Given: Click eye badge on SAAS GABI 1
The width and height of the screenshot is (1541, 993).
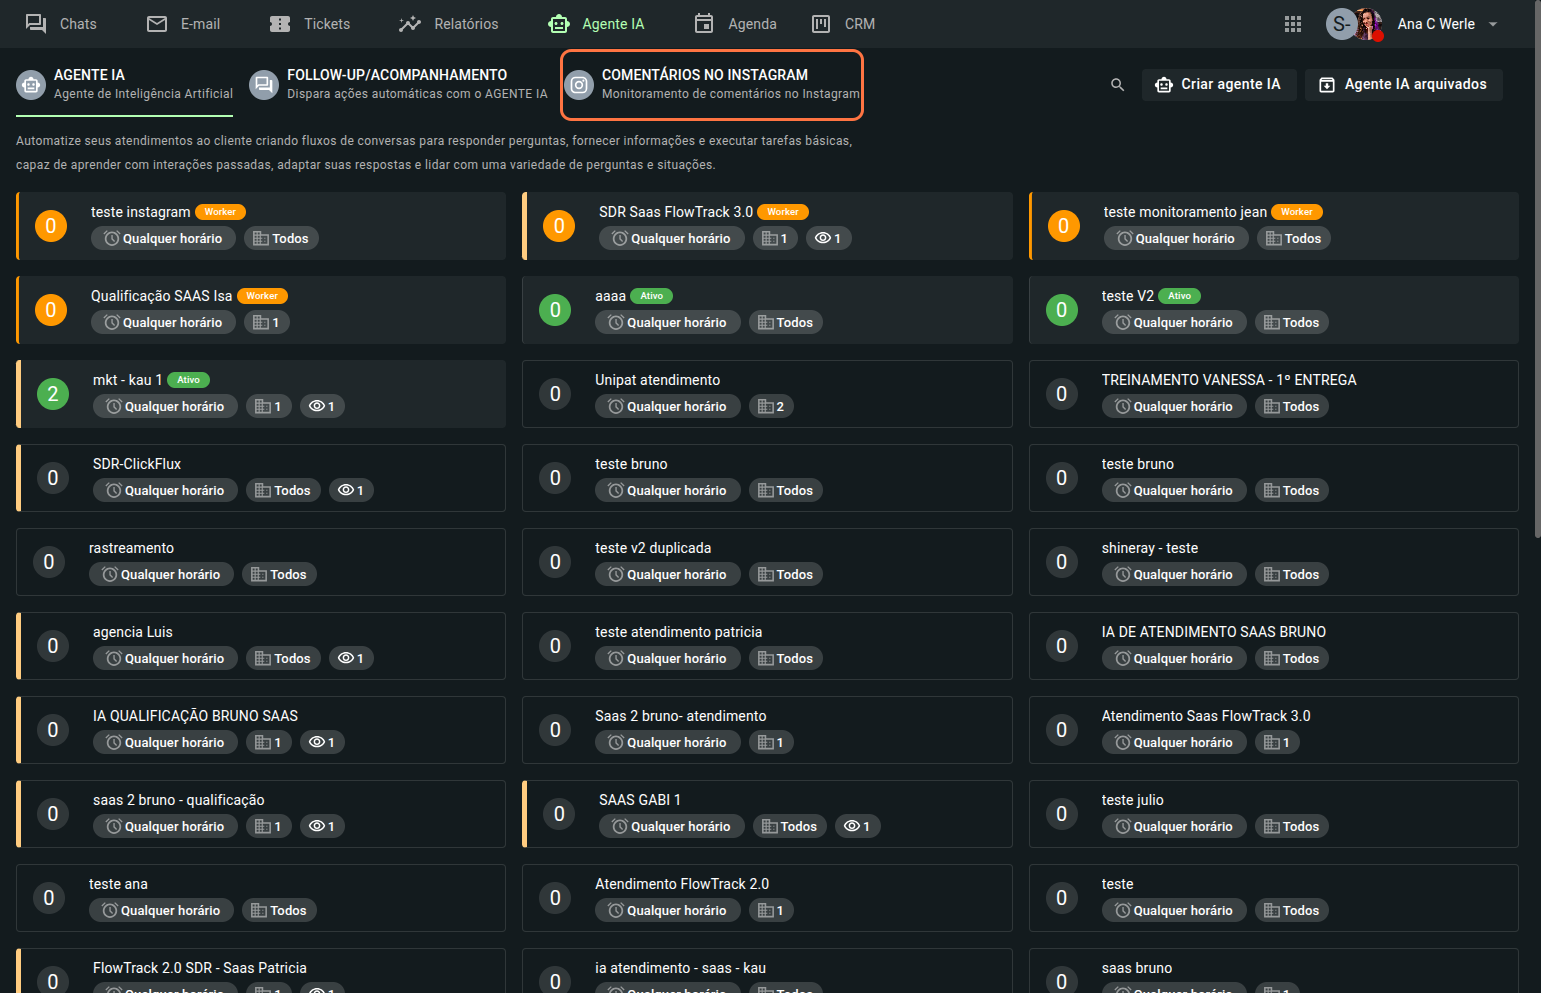Looking at the screenshot, I should tap(857, 826).
